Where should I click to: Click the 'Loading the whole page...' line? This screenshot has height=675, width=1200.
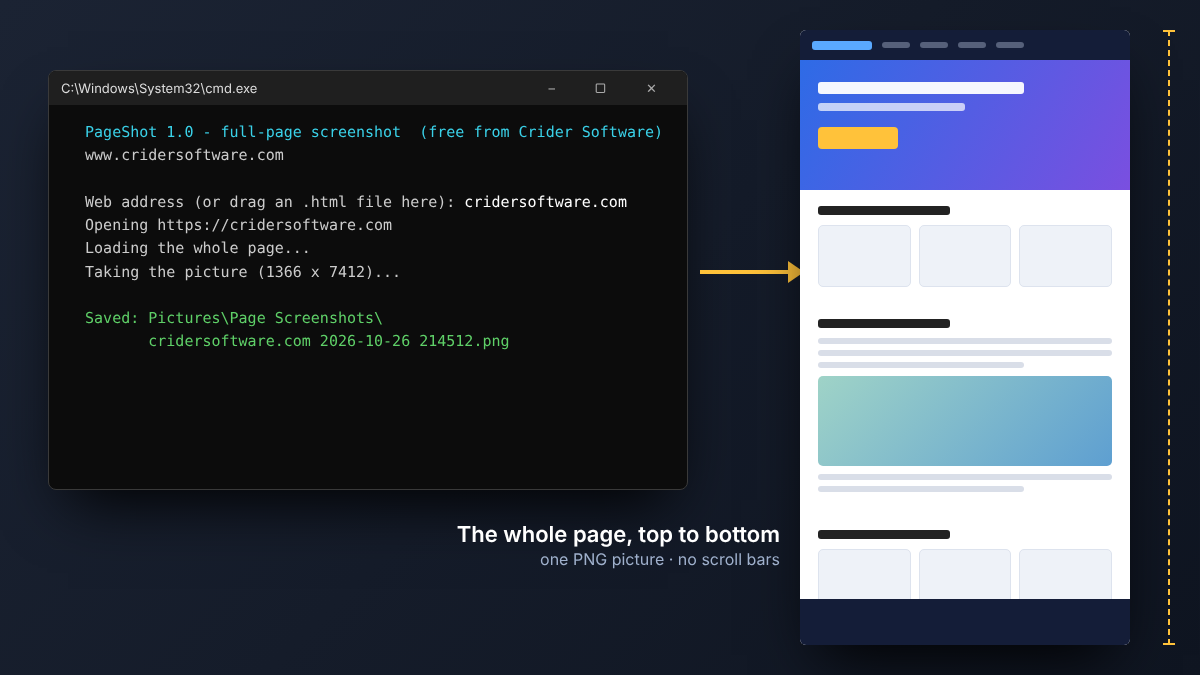(198, 248)
